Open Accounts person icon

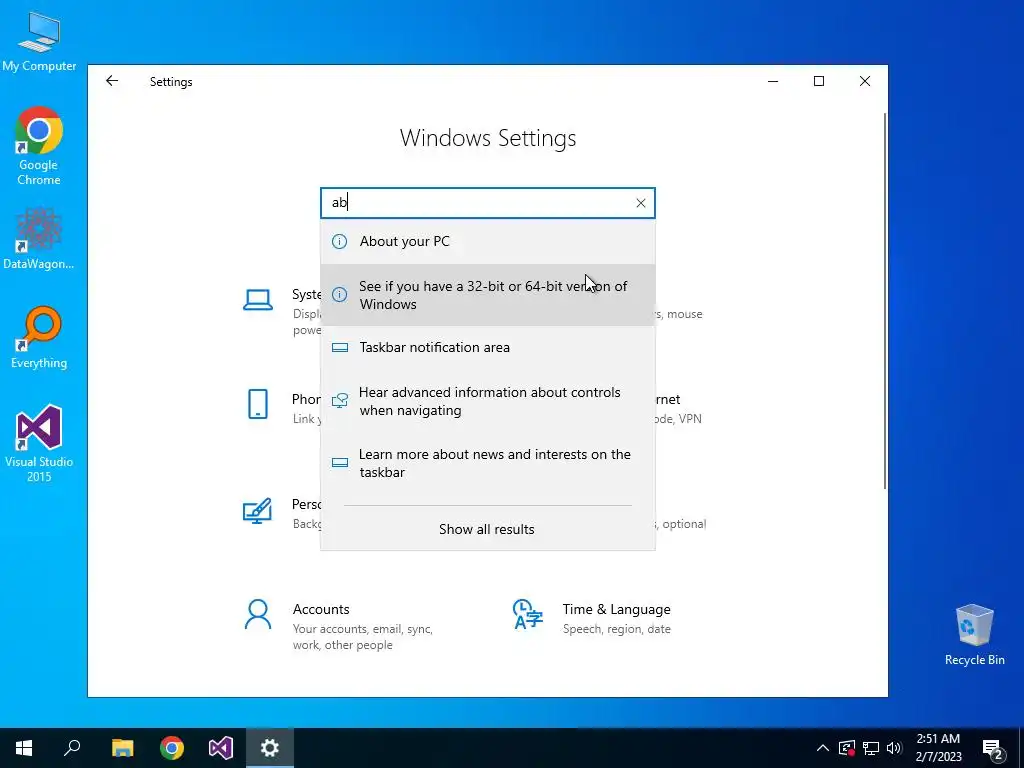pos(257,614)
